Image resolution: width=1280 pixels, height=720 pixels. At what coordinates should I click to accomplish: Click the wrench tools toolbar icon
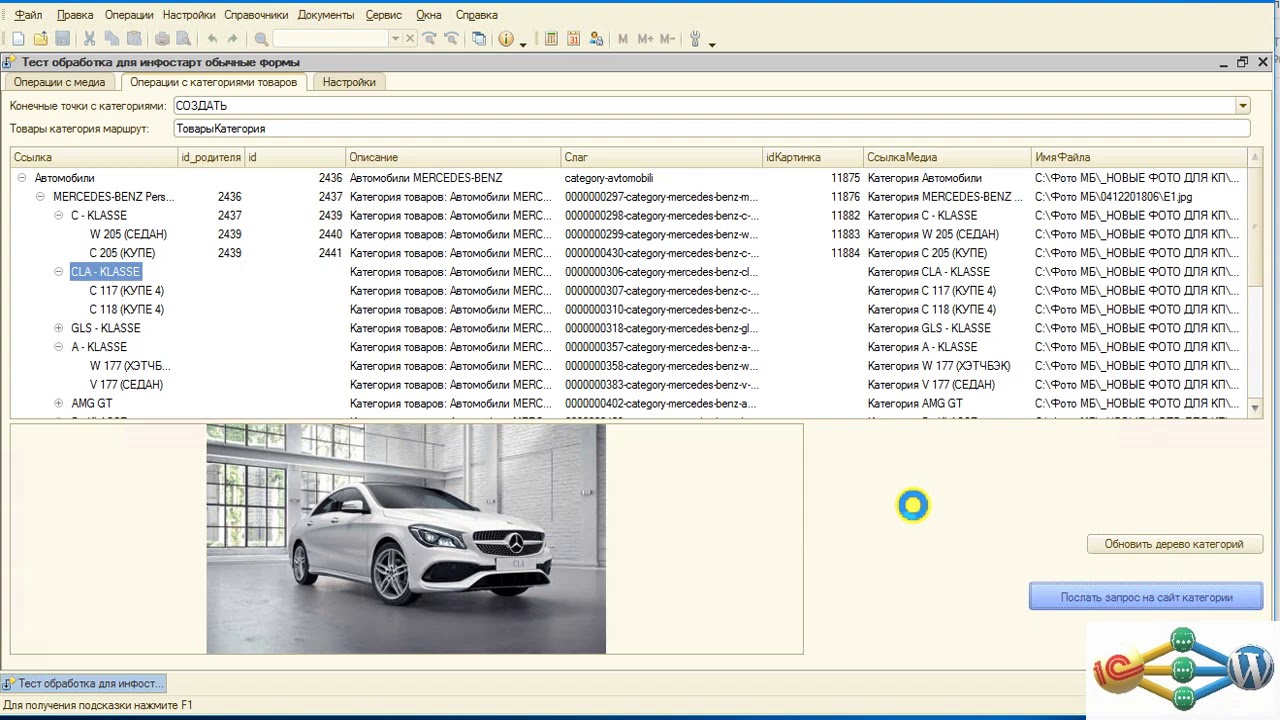pos(696,39)
